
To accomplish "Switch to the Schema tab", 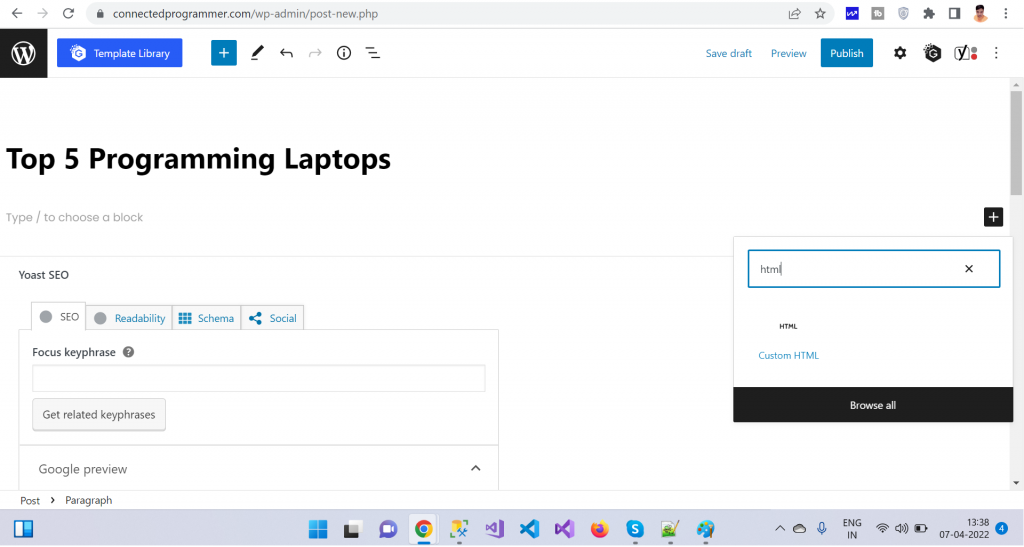I will (x=206, y=318).
